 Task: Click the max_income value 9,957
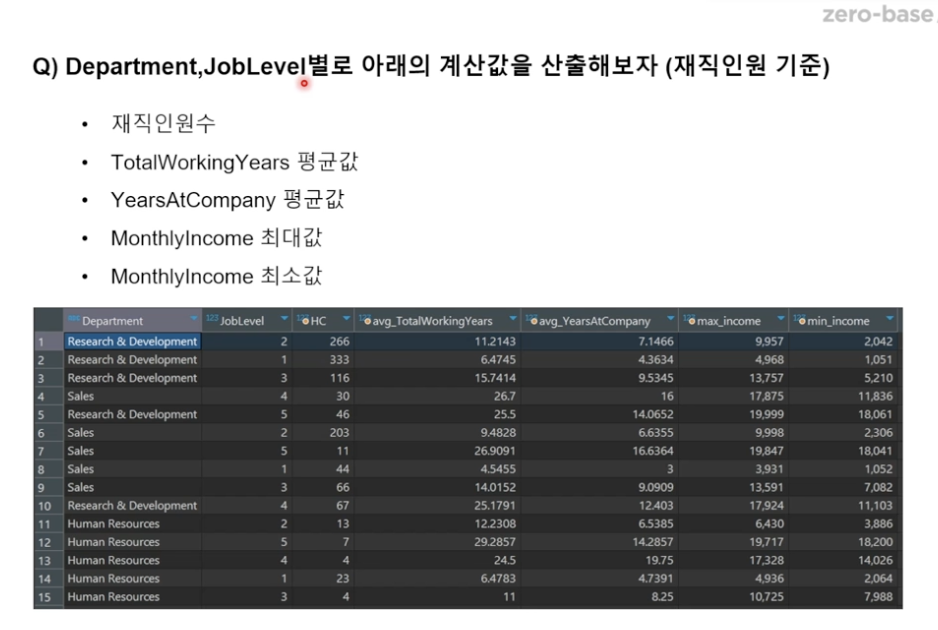(x=769, y=341)
